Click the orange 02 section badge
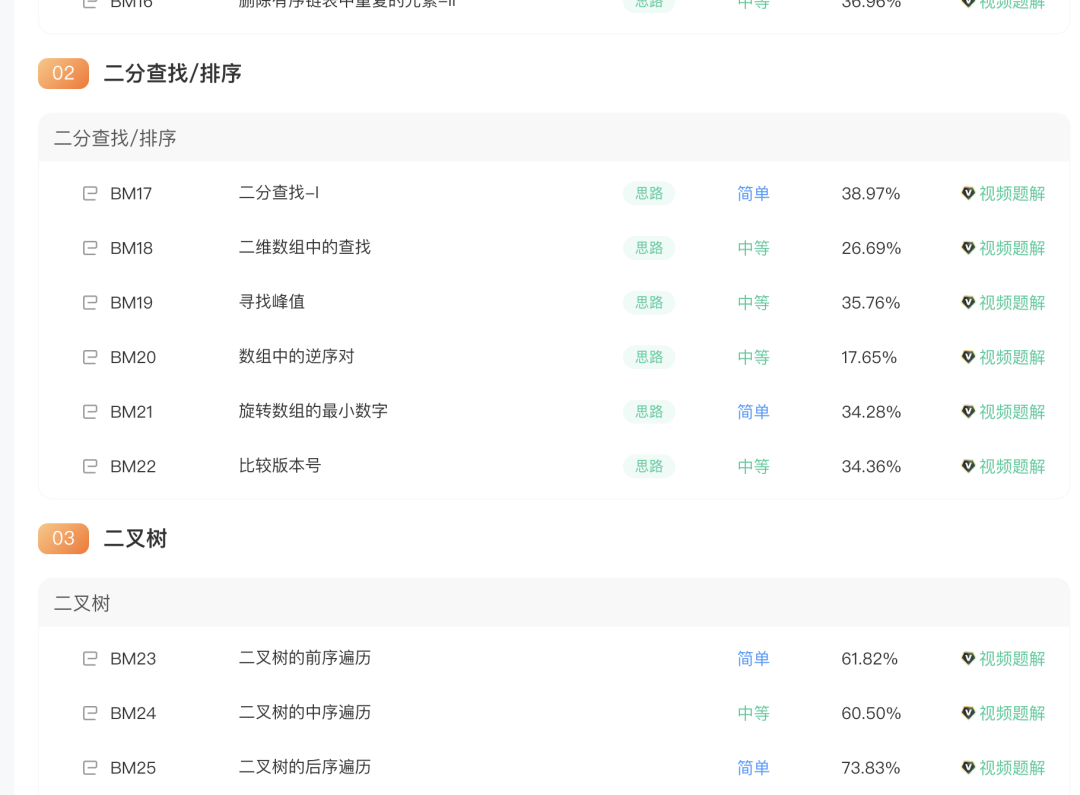The image size is (1080, 795). click(x=63, y=73)
